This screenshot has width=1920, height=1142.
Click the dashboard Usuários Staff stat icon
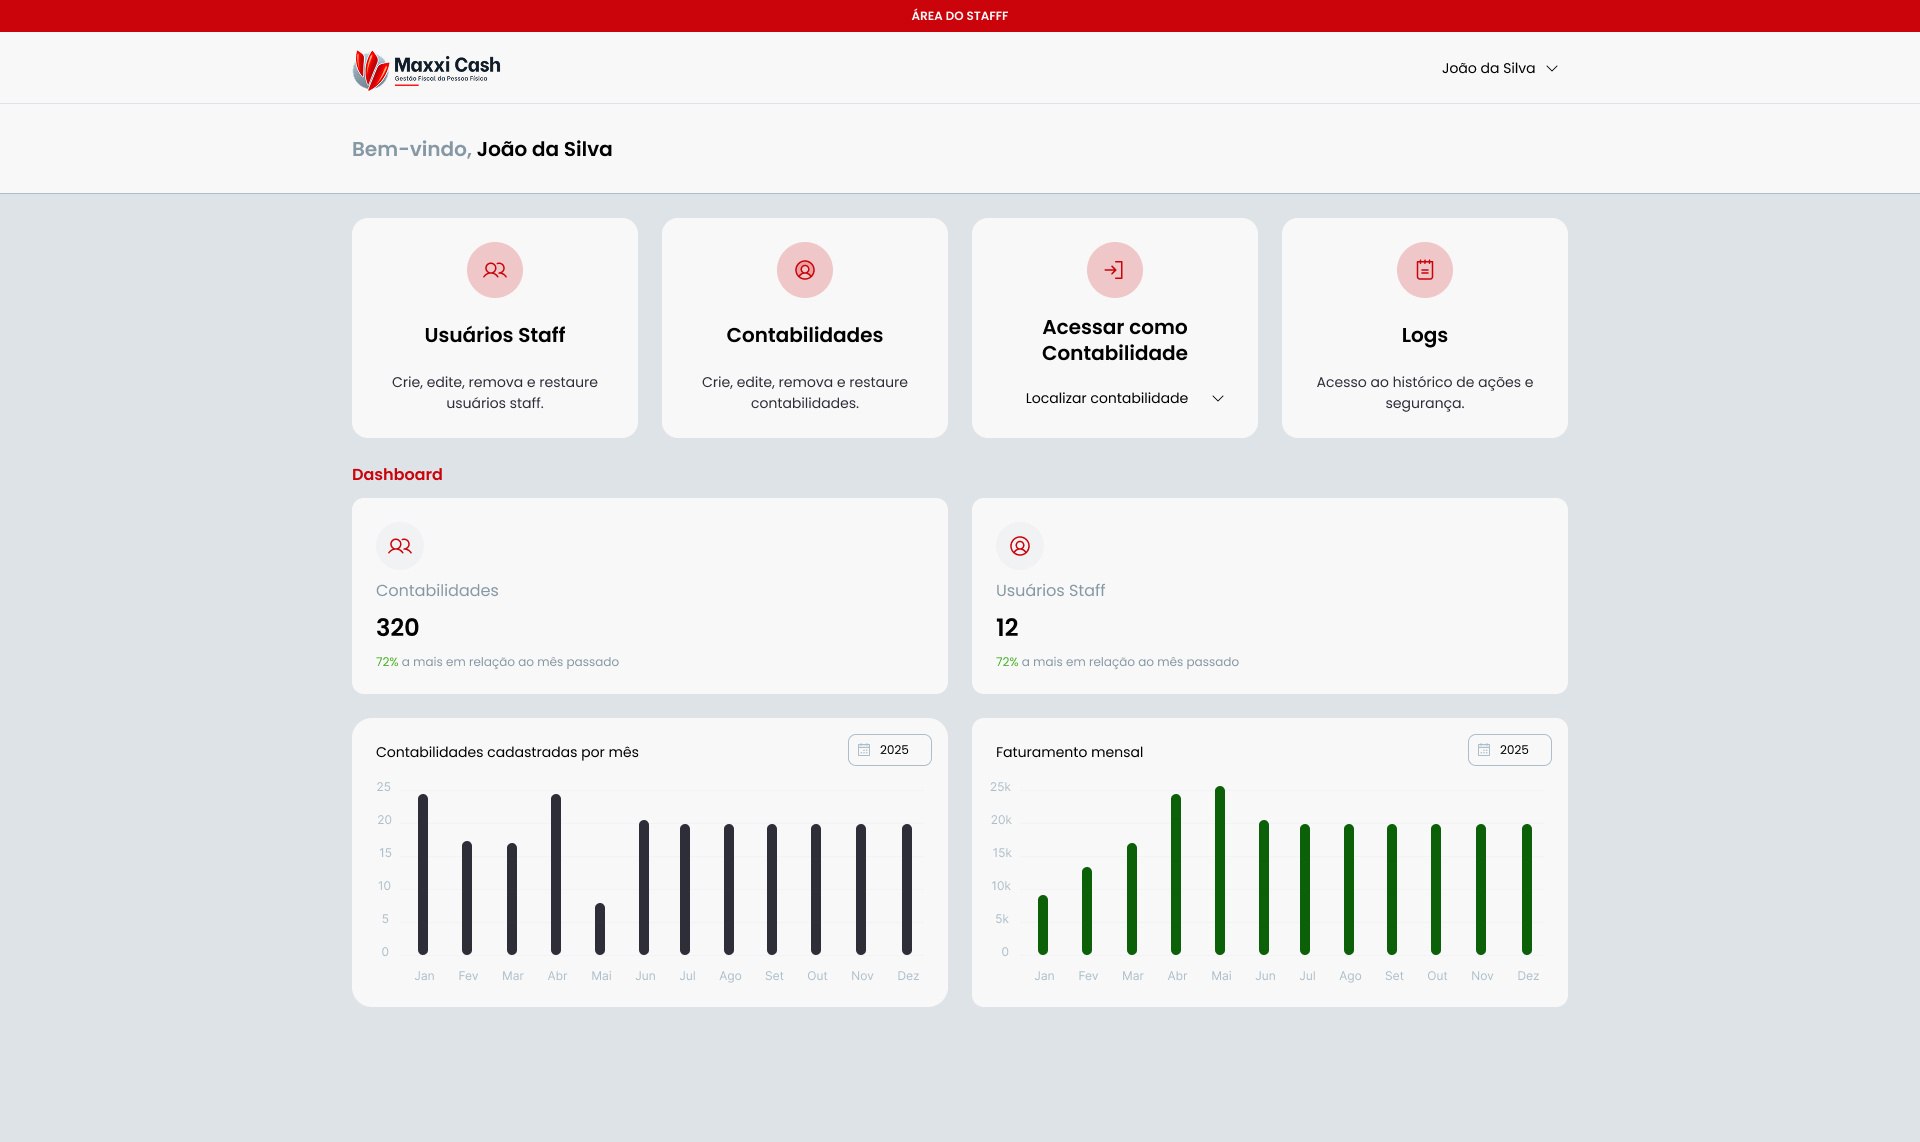[1020, 546]
